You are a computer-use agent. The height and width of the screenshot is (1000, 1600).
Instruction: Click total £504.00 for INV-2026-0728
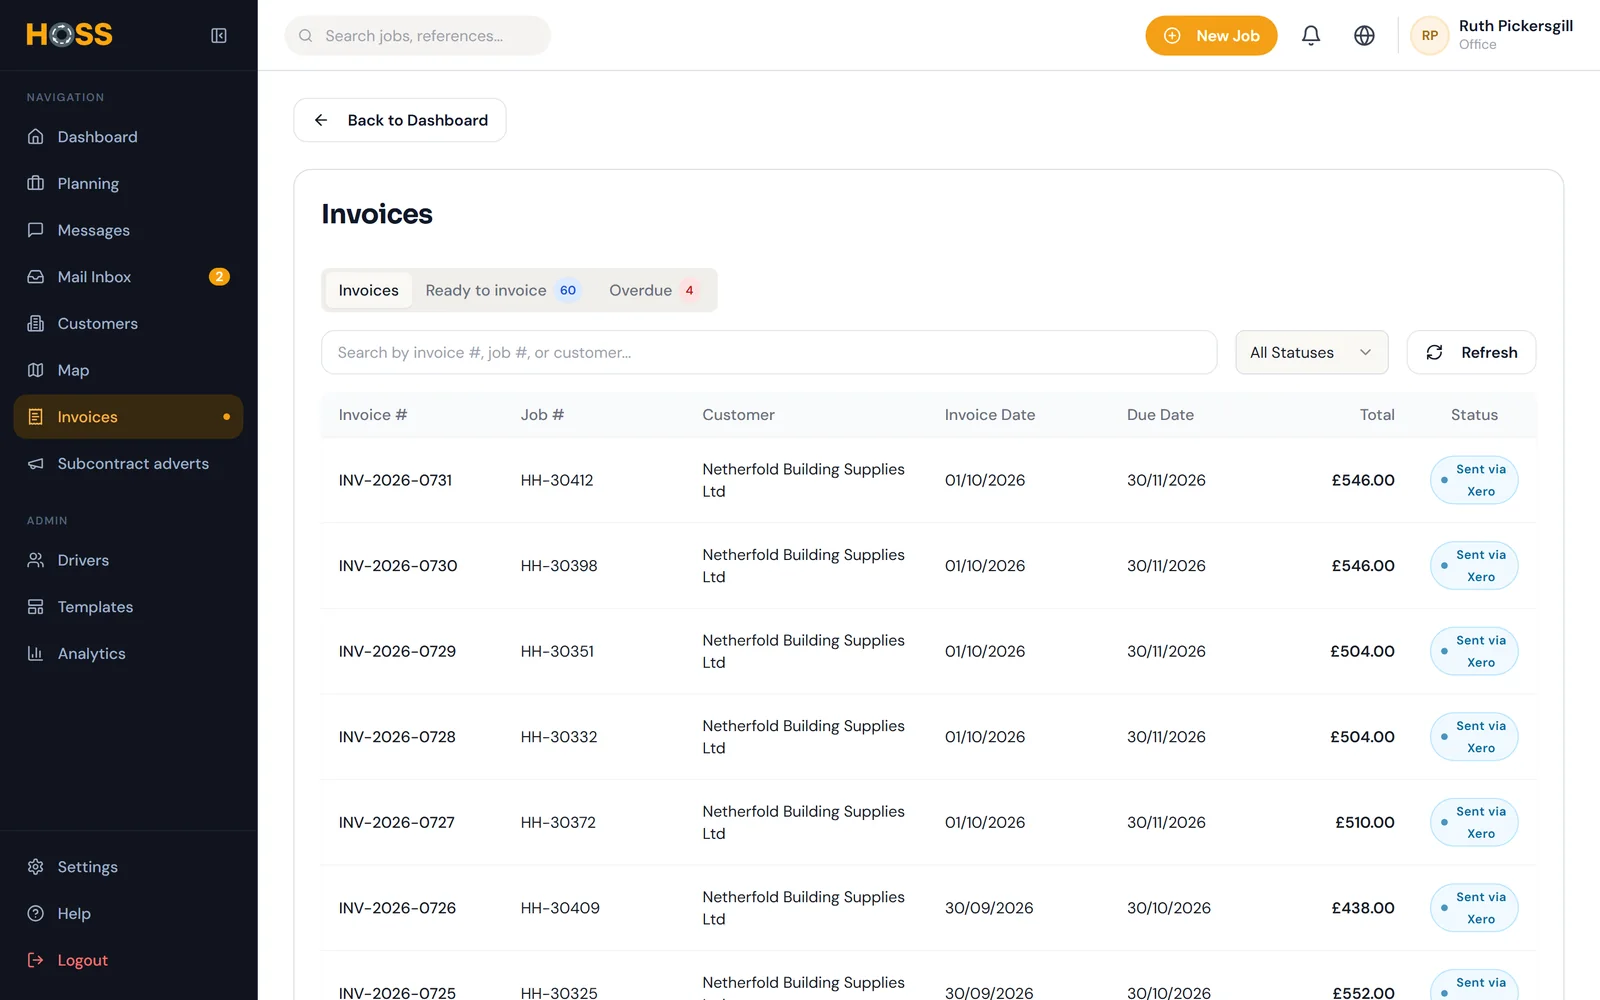pos(1362,737)
